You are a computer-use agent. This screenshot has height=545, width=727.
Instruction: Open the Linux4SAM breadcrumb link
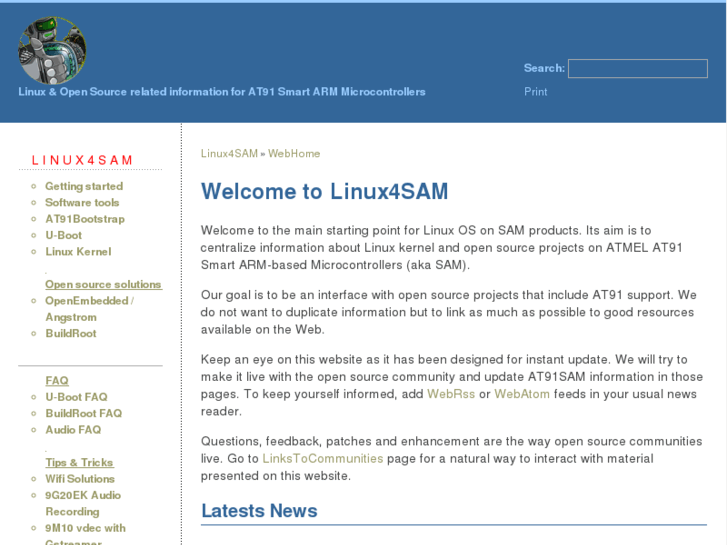pos(229,154)
